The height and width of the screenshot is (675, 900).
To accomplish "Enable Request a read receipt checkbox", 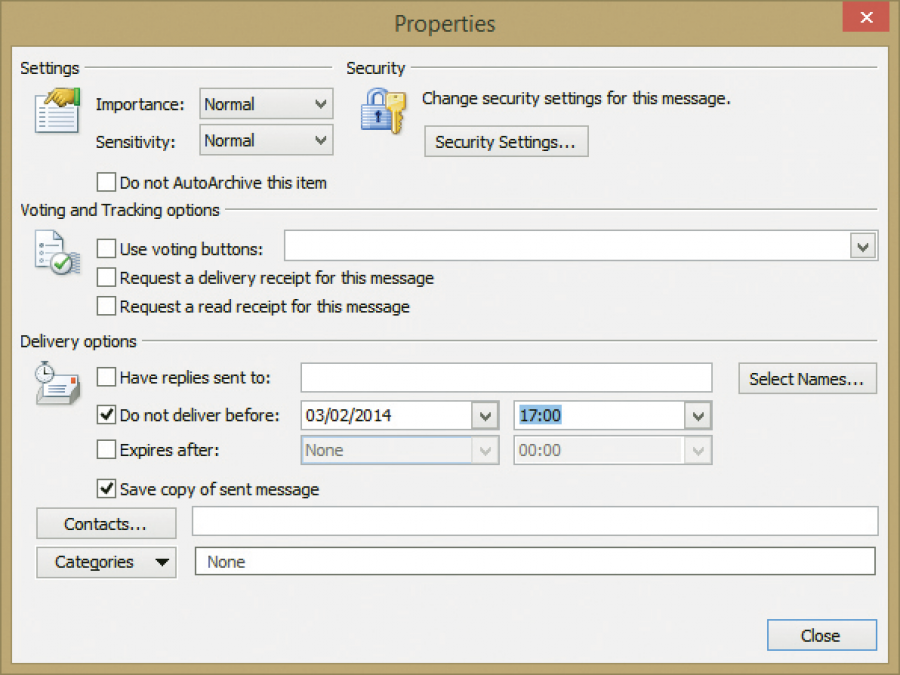I will click(106, 306).
